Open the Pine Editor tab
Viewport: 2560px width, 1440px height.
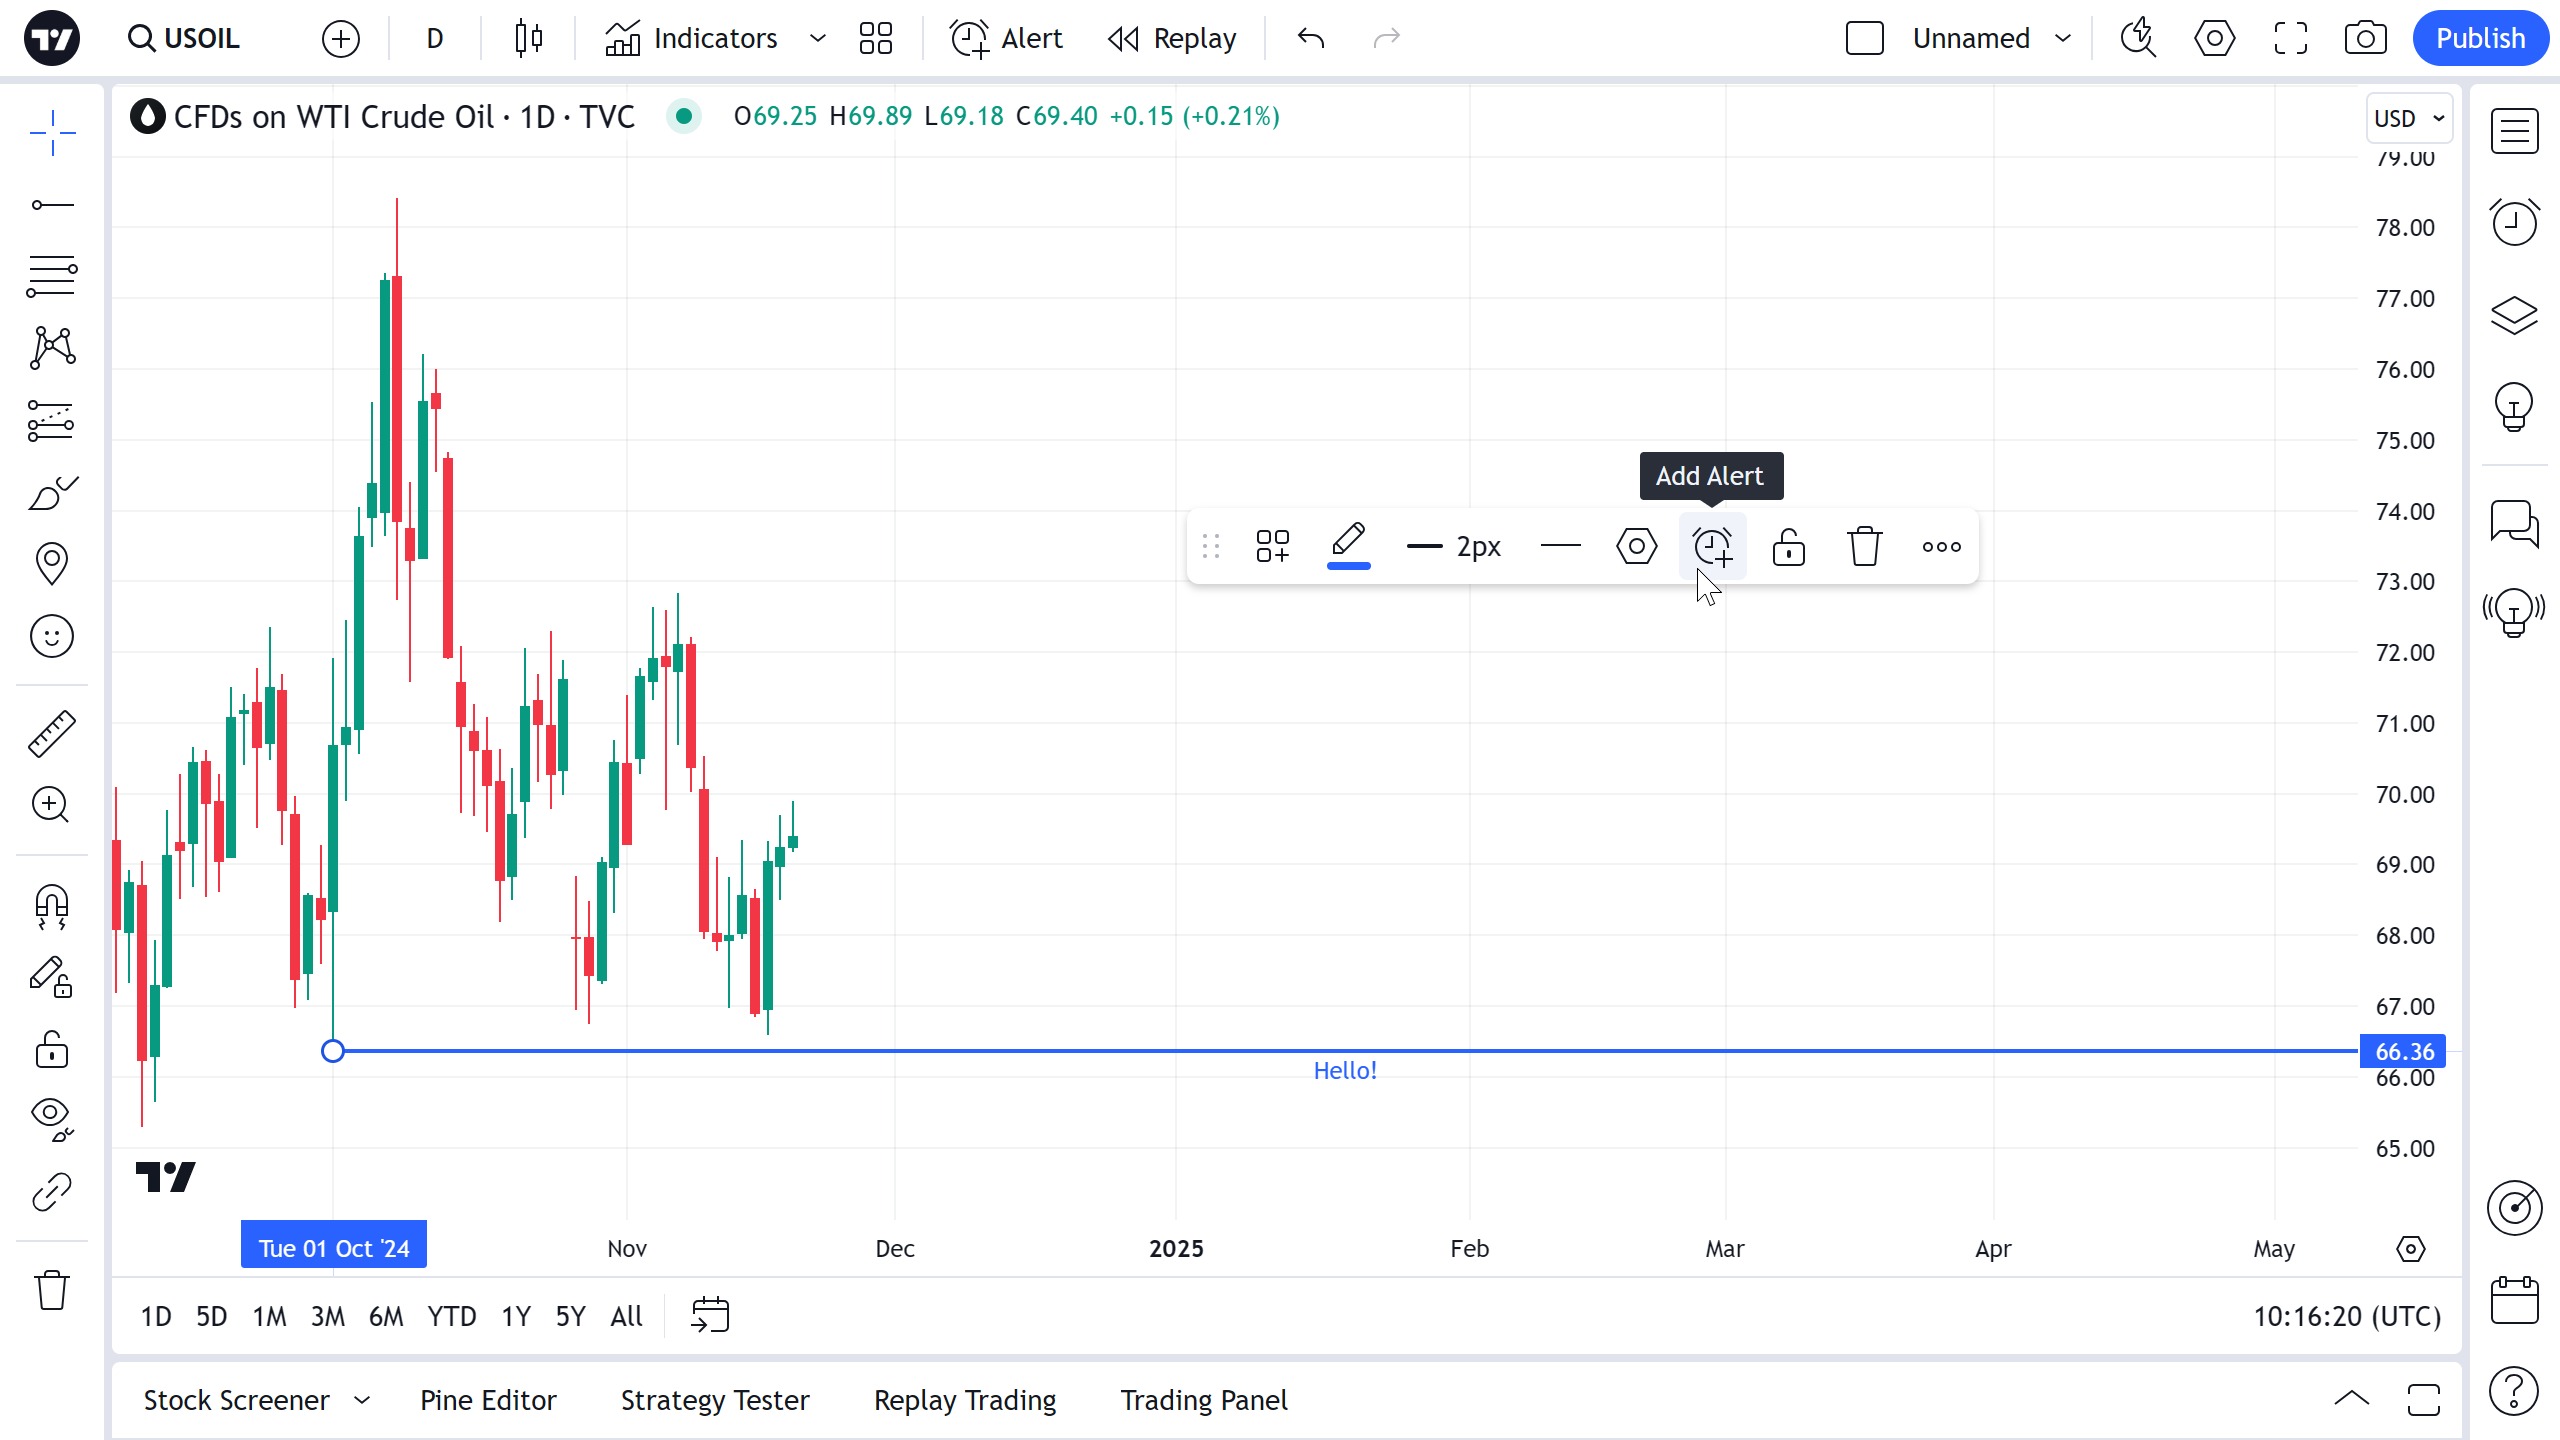488,1400
